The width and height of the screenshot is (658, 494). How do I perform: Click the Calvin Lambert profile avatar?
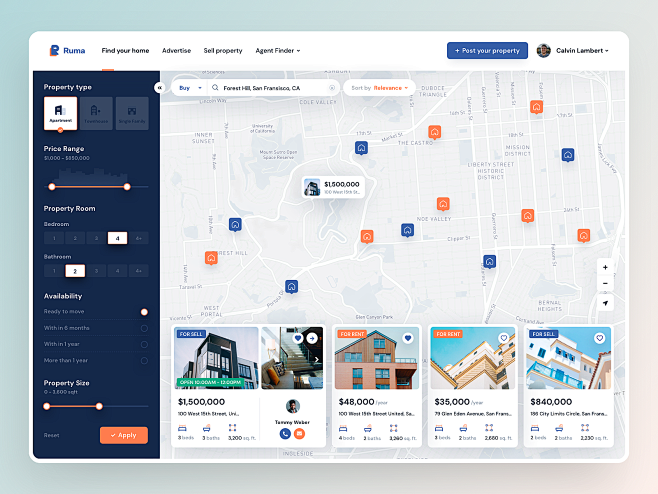[543, 50]
